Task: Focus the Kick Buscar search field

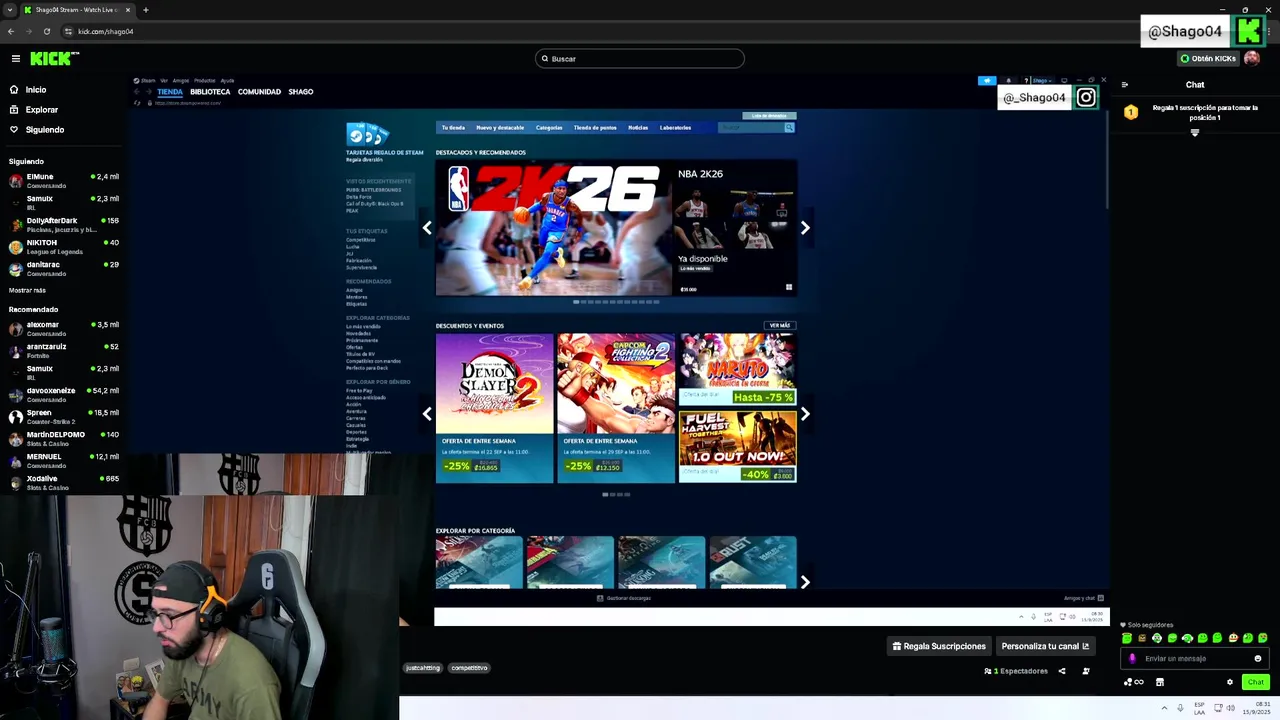Action: point(640,59)
